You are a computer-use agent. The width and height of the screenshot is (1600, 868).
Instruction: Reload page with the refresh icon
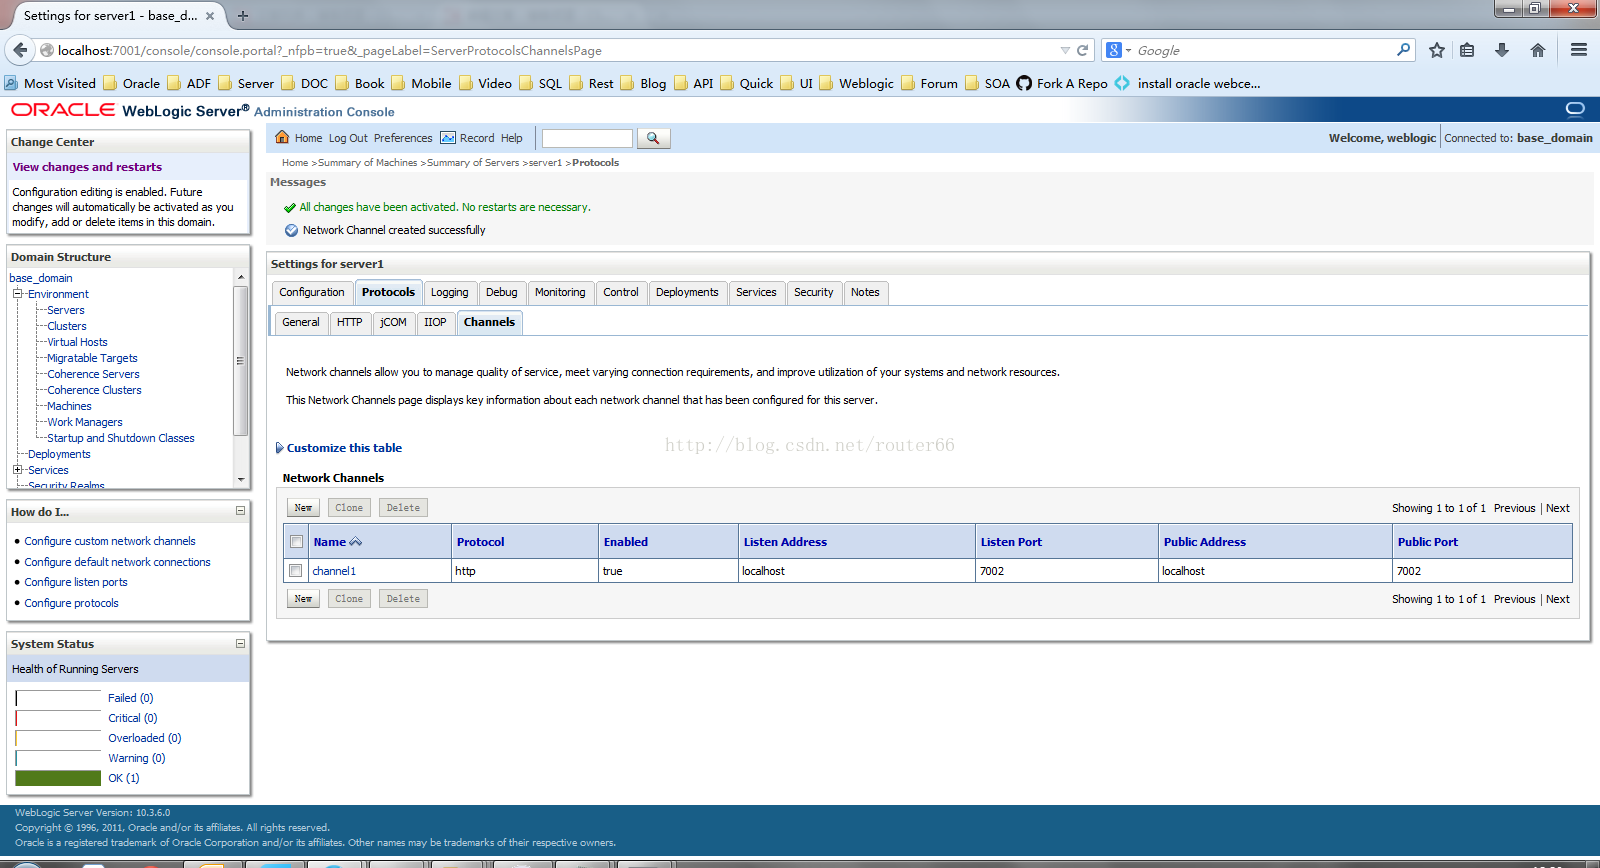tap(1082, 50)
